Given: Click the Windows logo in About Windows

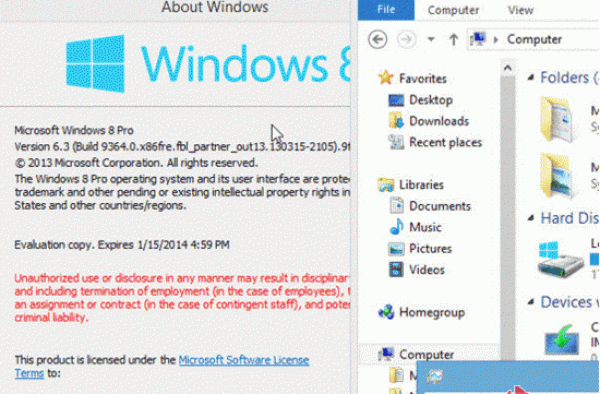Looking at the screenshot, I should (95, 64).
